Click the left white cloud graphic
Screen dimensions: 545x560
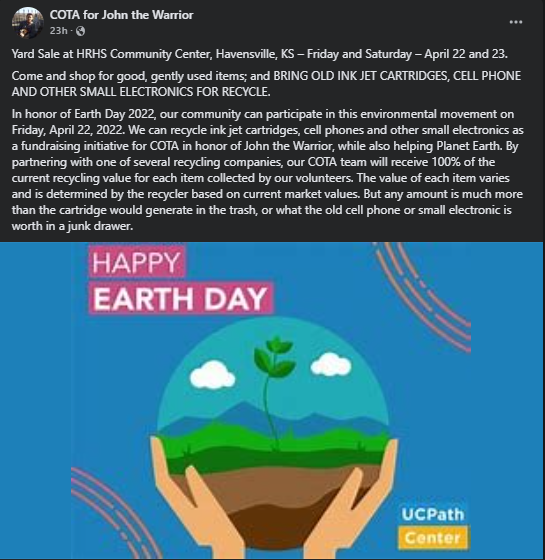point(212,375)
